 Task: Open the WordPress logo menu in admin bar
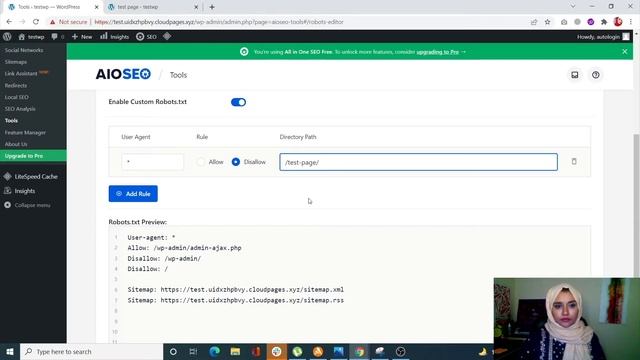[7, 37]
